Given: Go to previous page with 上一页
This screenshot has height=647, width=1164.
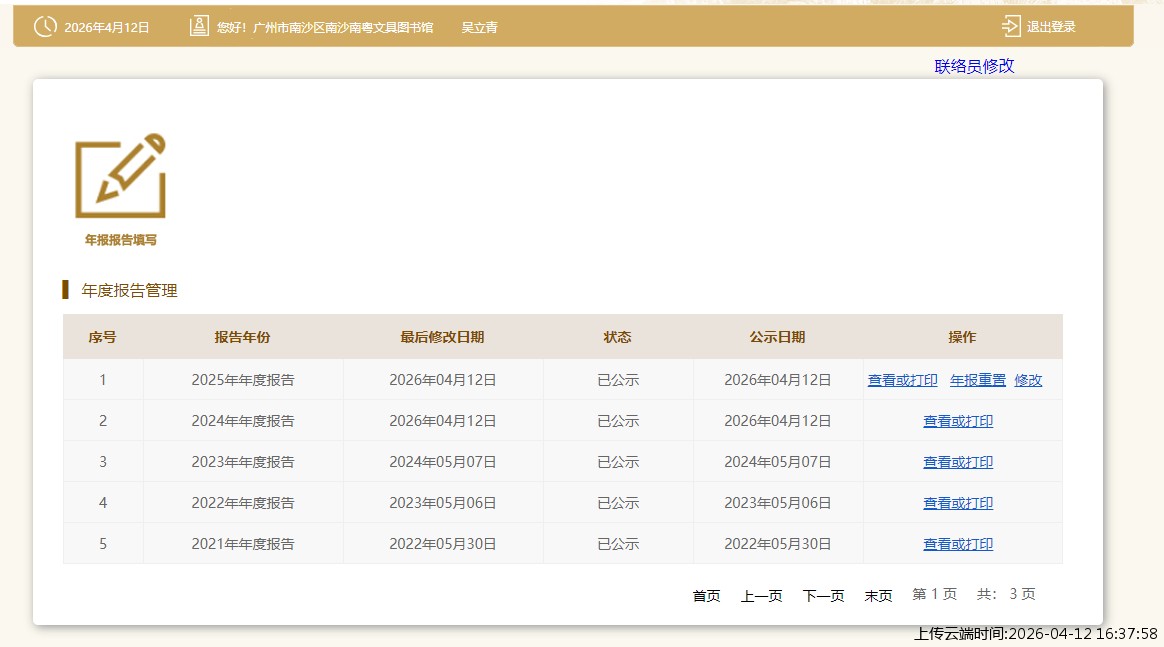Looking at the screenshot, I should [761, 595].
